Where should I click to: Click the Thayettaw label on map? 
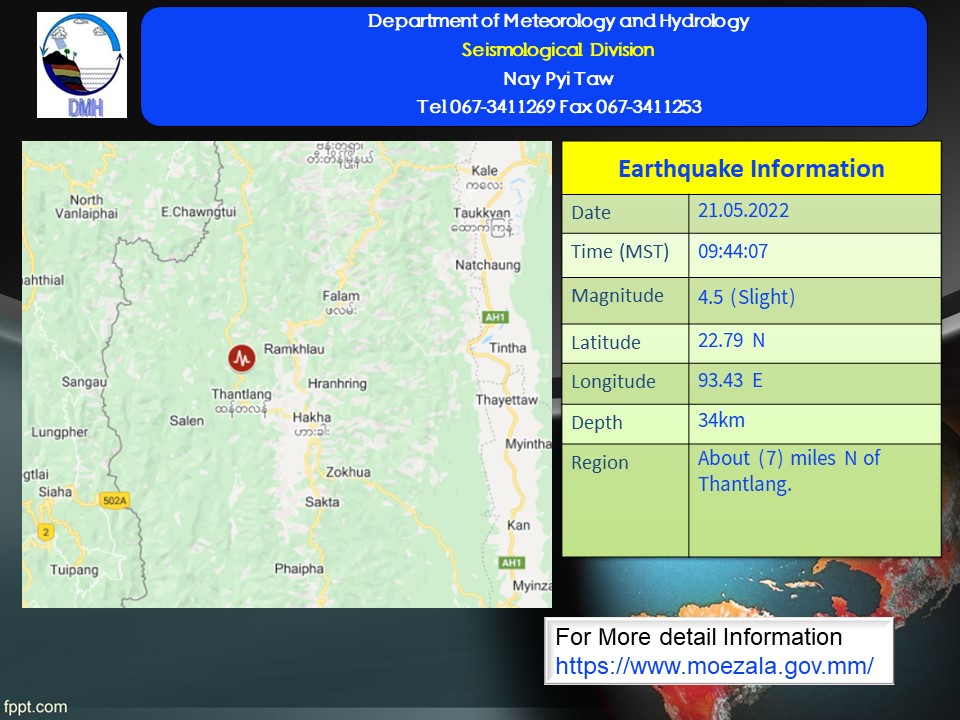506,400
